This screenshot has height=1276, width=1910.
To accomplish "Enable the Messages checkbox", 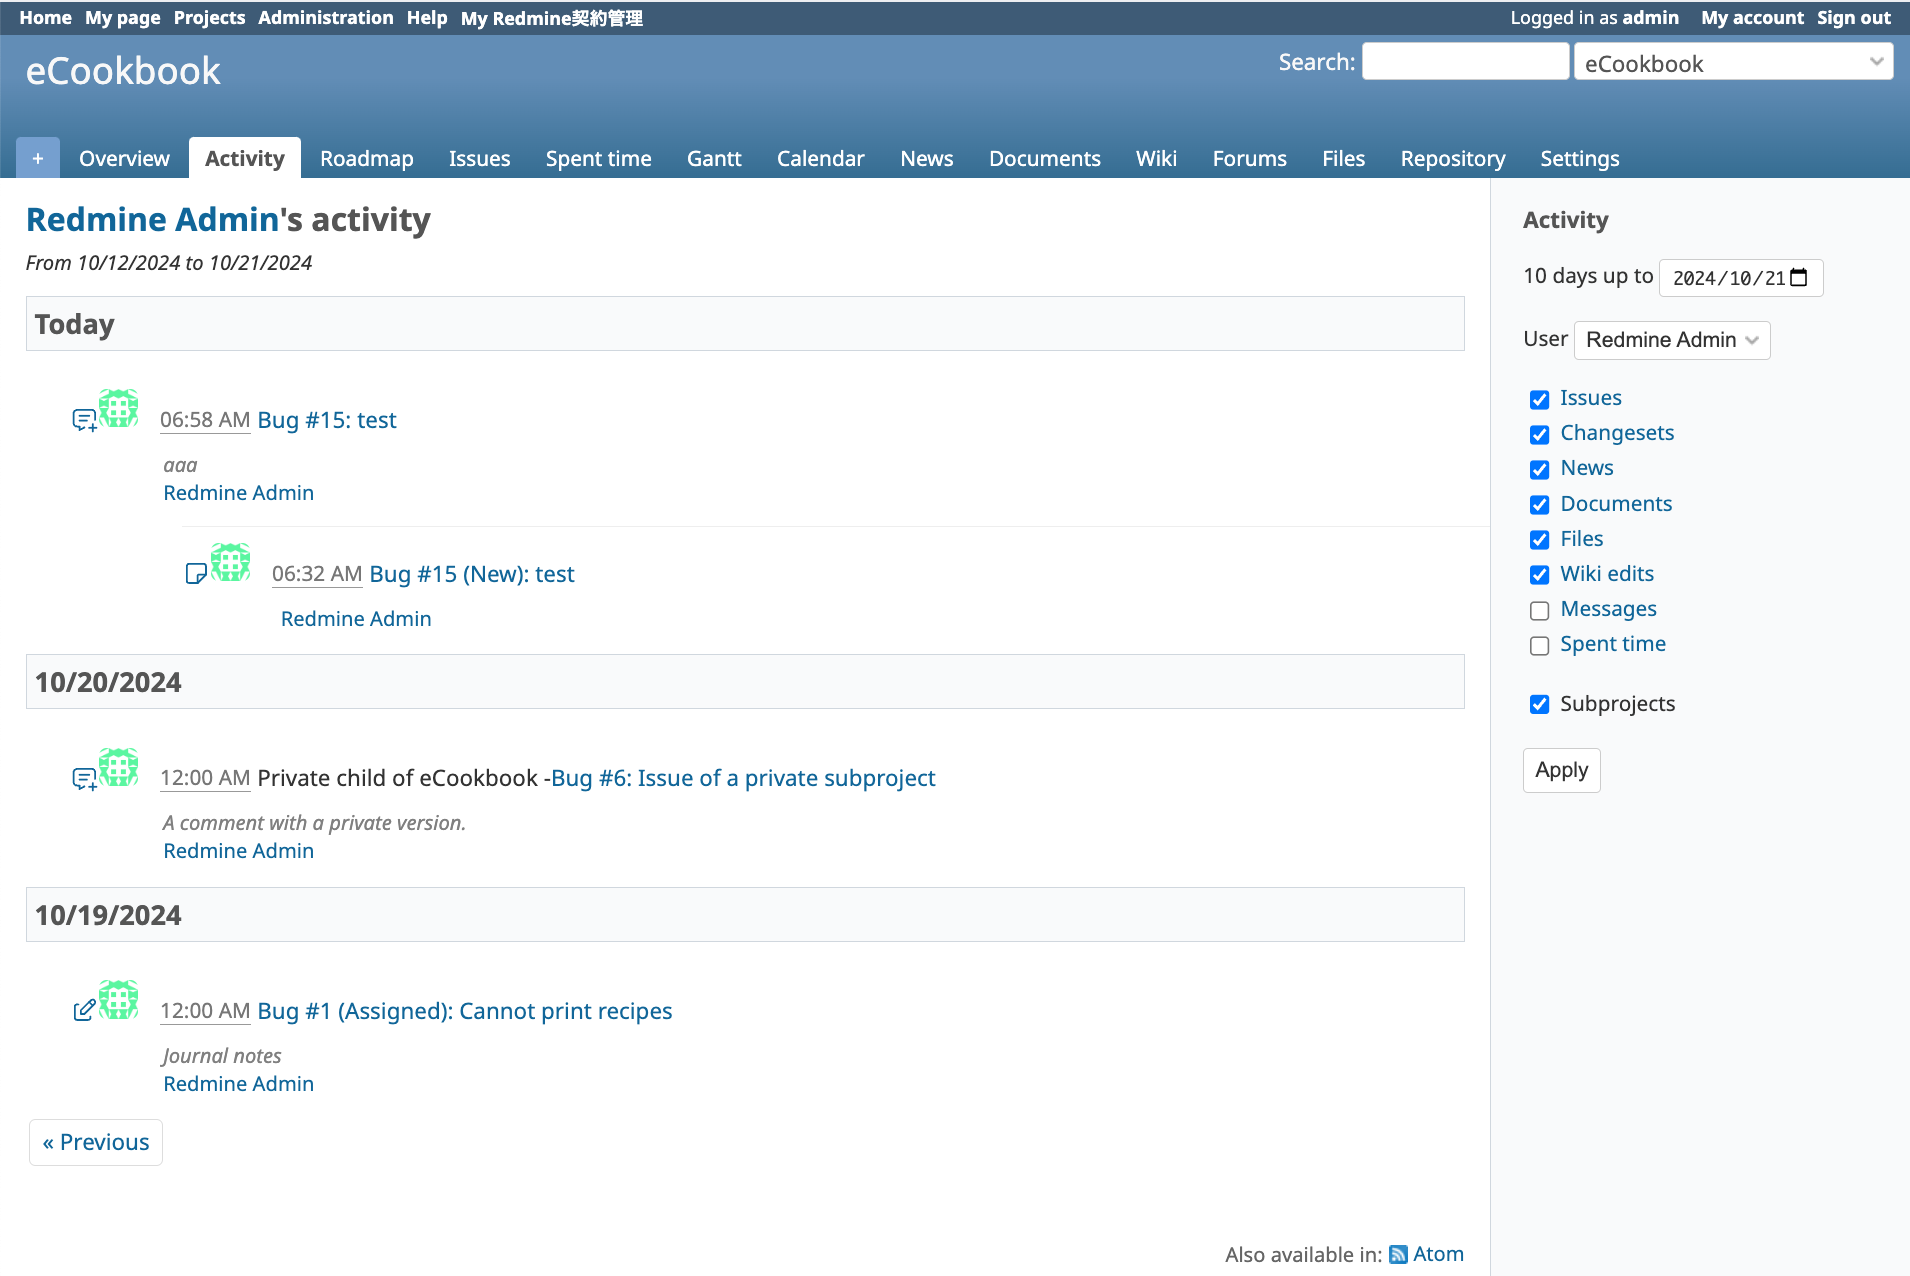I will tap(1540, 610).
